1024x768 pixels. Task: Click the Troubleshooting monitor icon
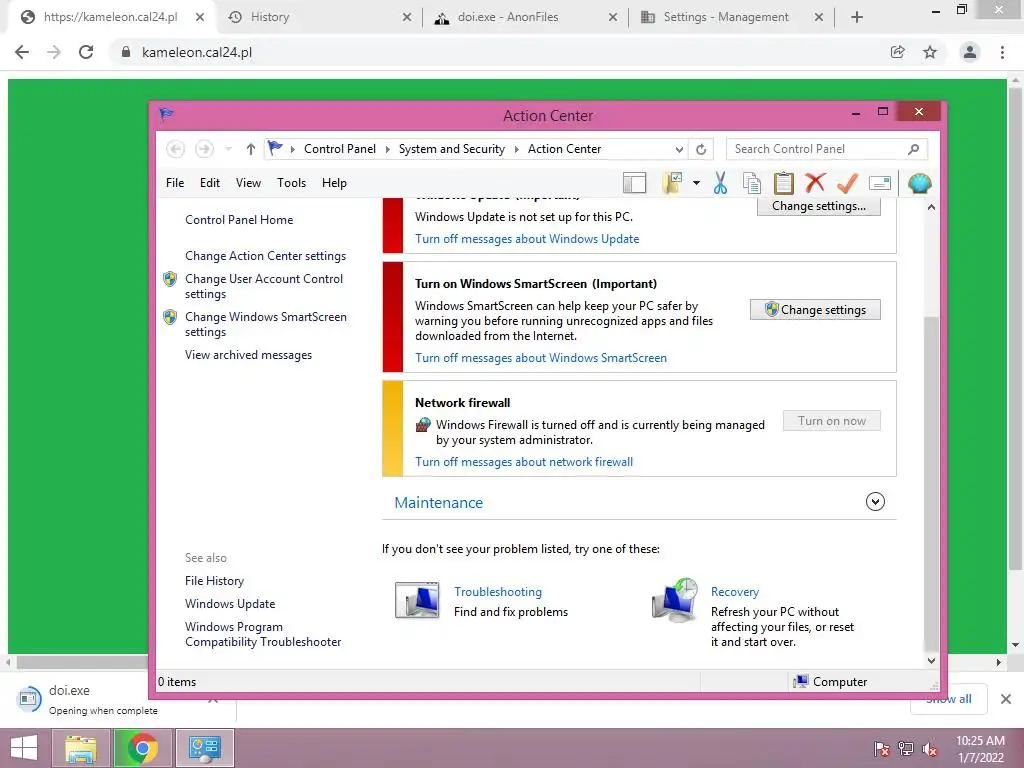417,600
